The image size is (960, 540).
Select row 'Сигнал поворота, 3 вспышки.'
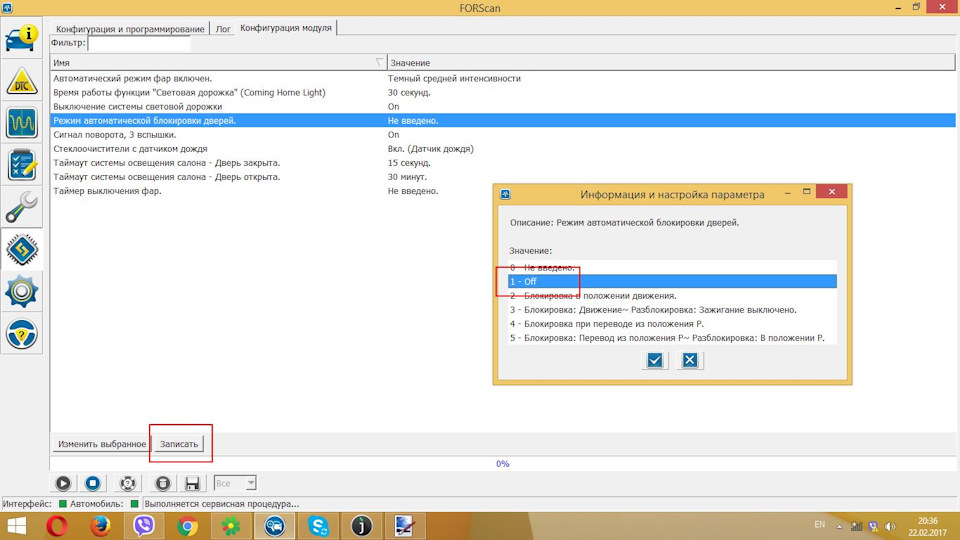(503, 135)
